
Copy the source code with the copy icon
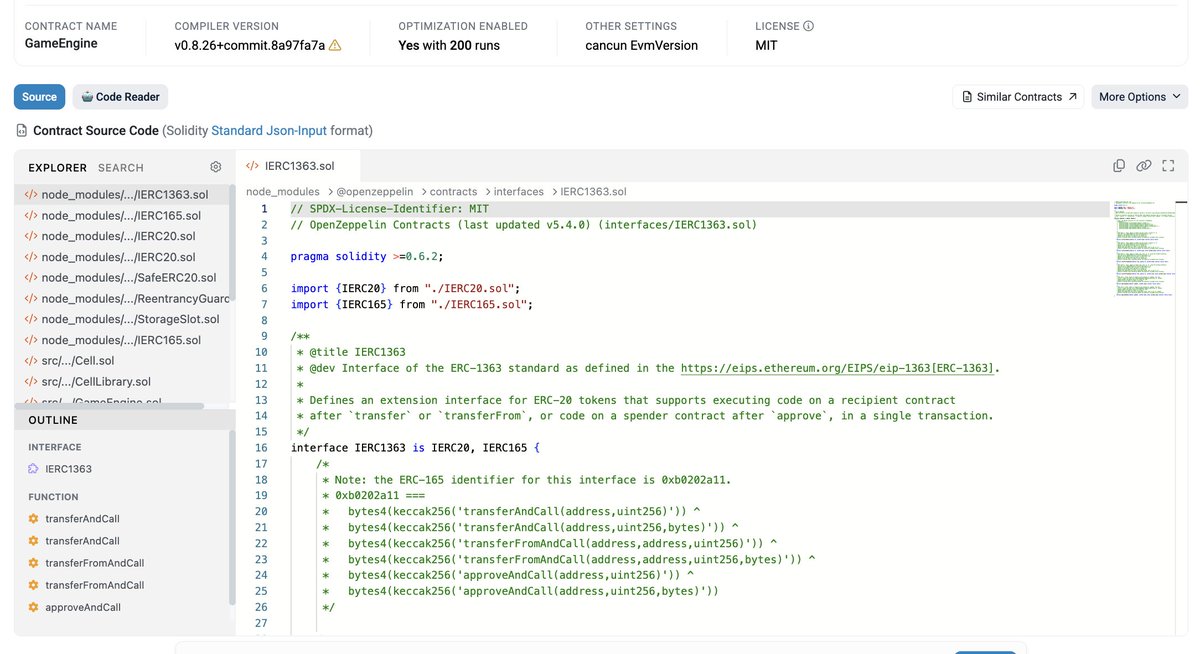click(x=1120, y=166)
